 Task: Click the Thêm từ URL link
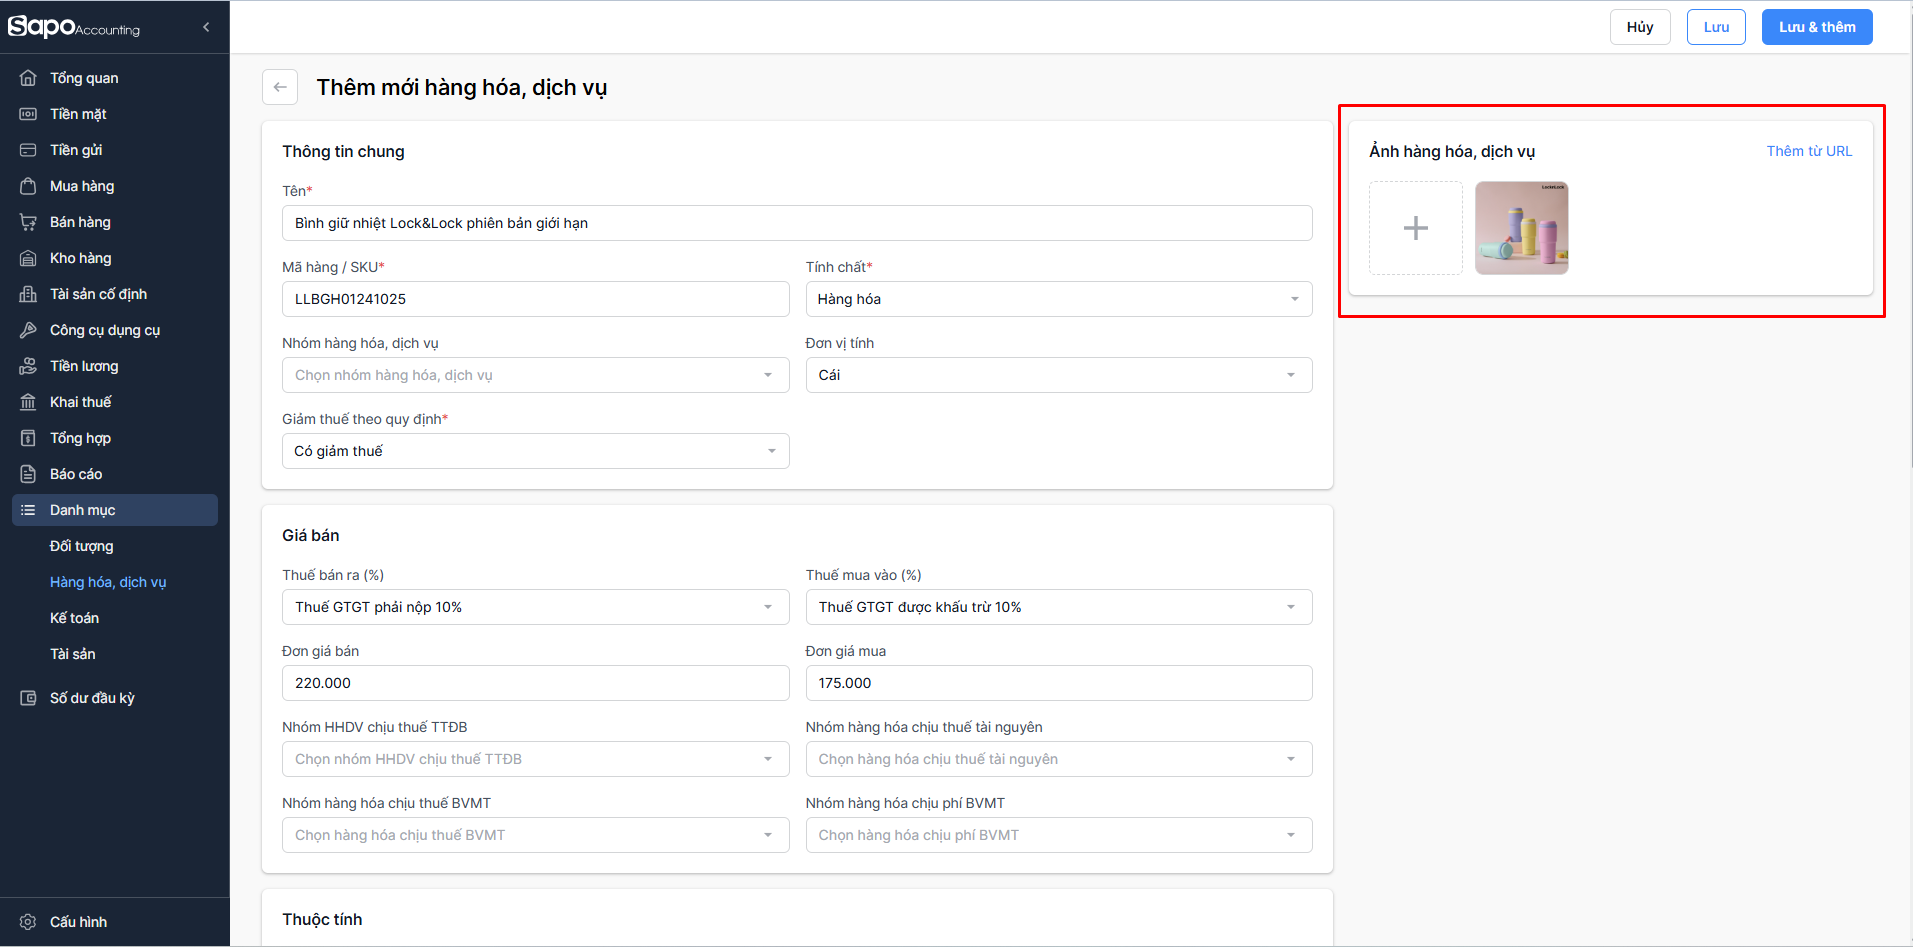click(1808, 151)
